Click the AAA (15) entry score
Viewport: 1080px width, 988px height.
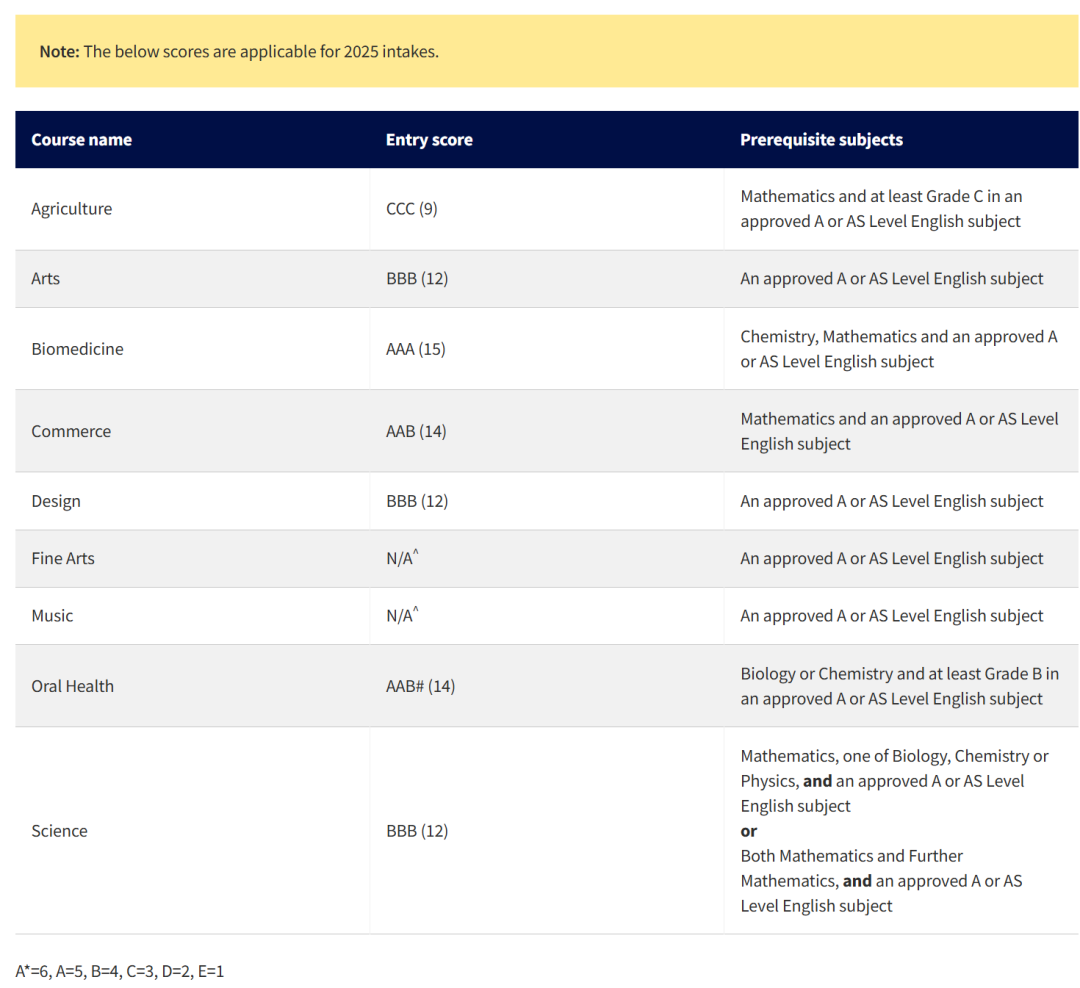pyautogui.click(x=415, y=349)
